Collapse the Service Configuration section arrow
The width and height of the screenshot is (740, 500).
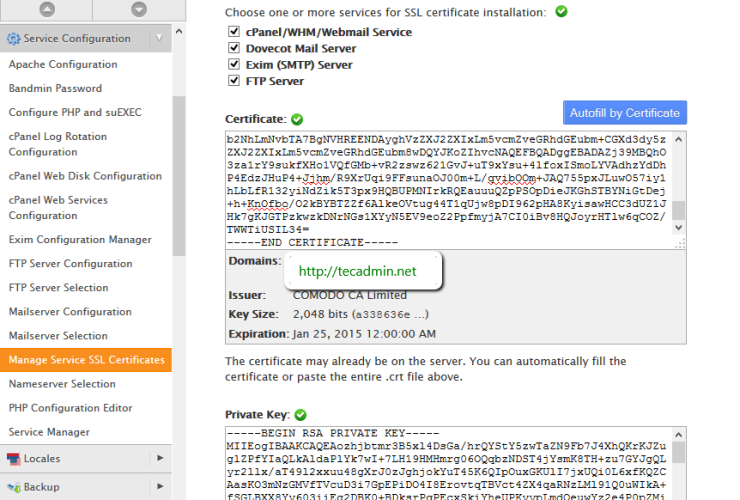pyautogui.click(x=160, y=39)
